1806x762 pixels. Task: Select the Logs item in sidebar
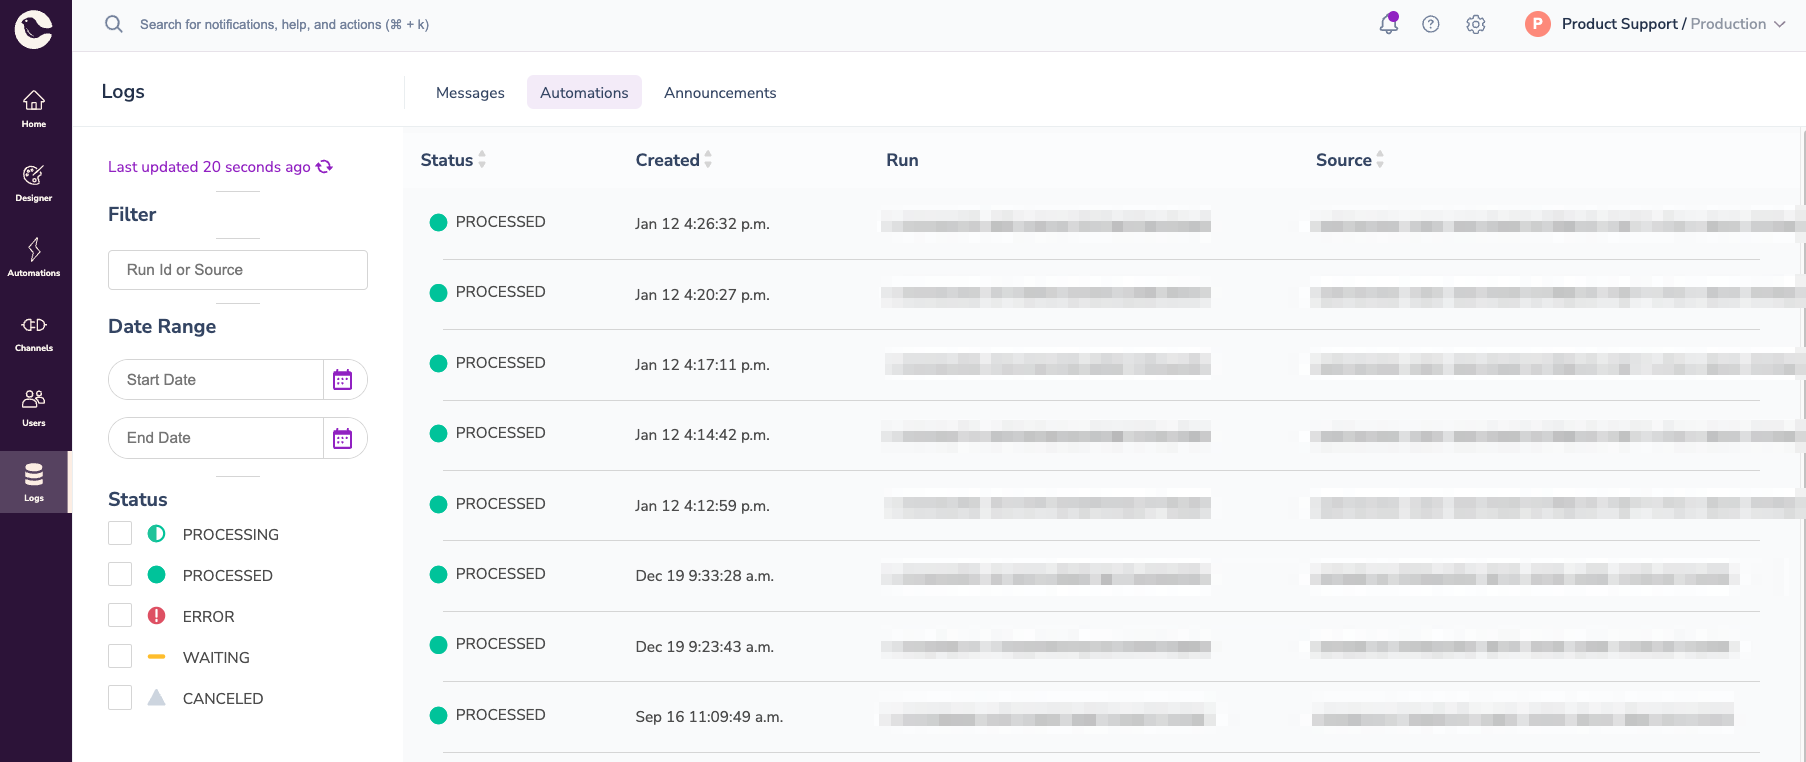pyautogui.click(x=34, y=482)
